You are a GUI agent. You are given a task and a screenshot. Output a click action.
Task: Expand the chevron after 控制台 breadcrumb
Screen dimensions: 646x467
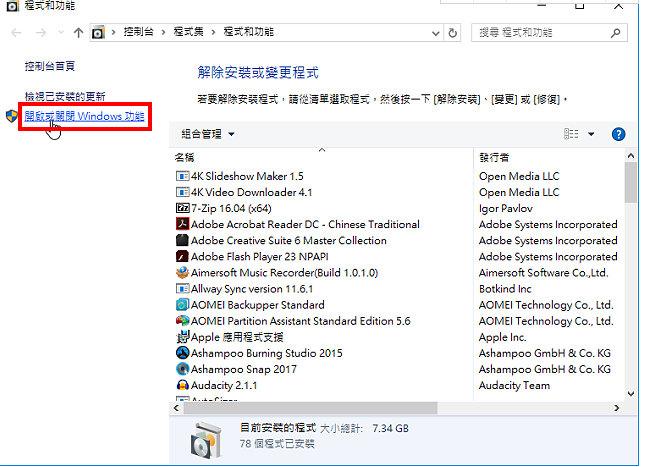tap(164, 32)
